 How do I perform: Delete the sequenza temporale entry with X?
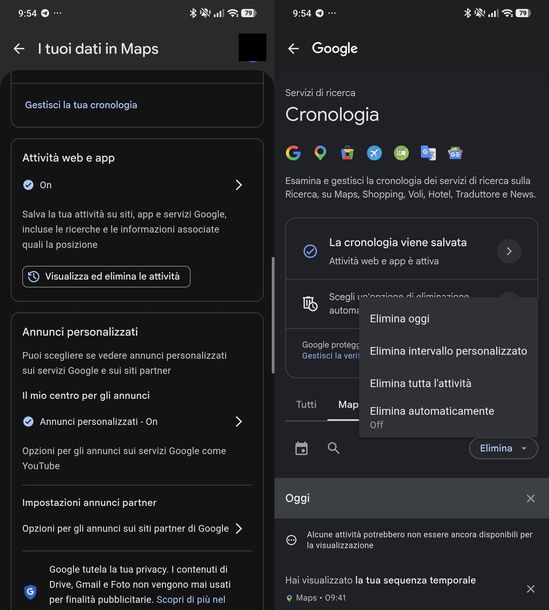(x=530, y=589)
